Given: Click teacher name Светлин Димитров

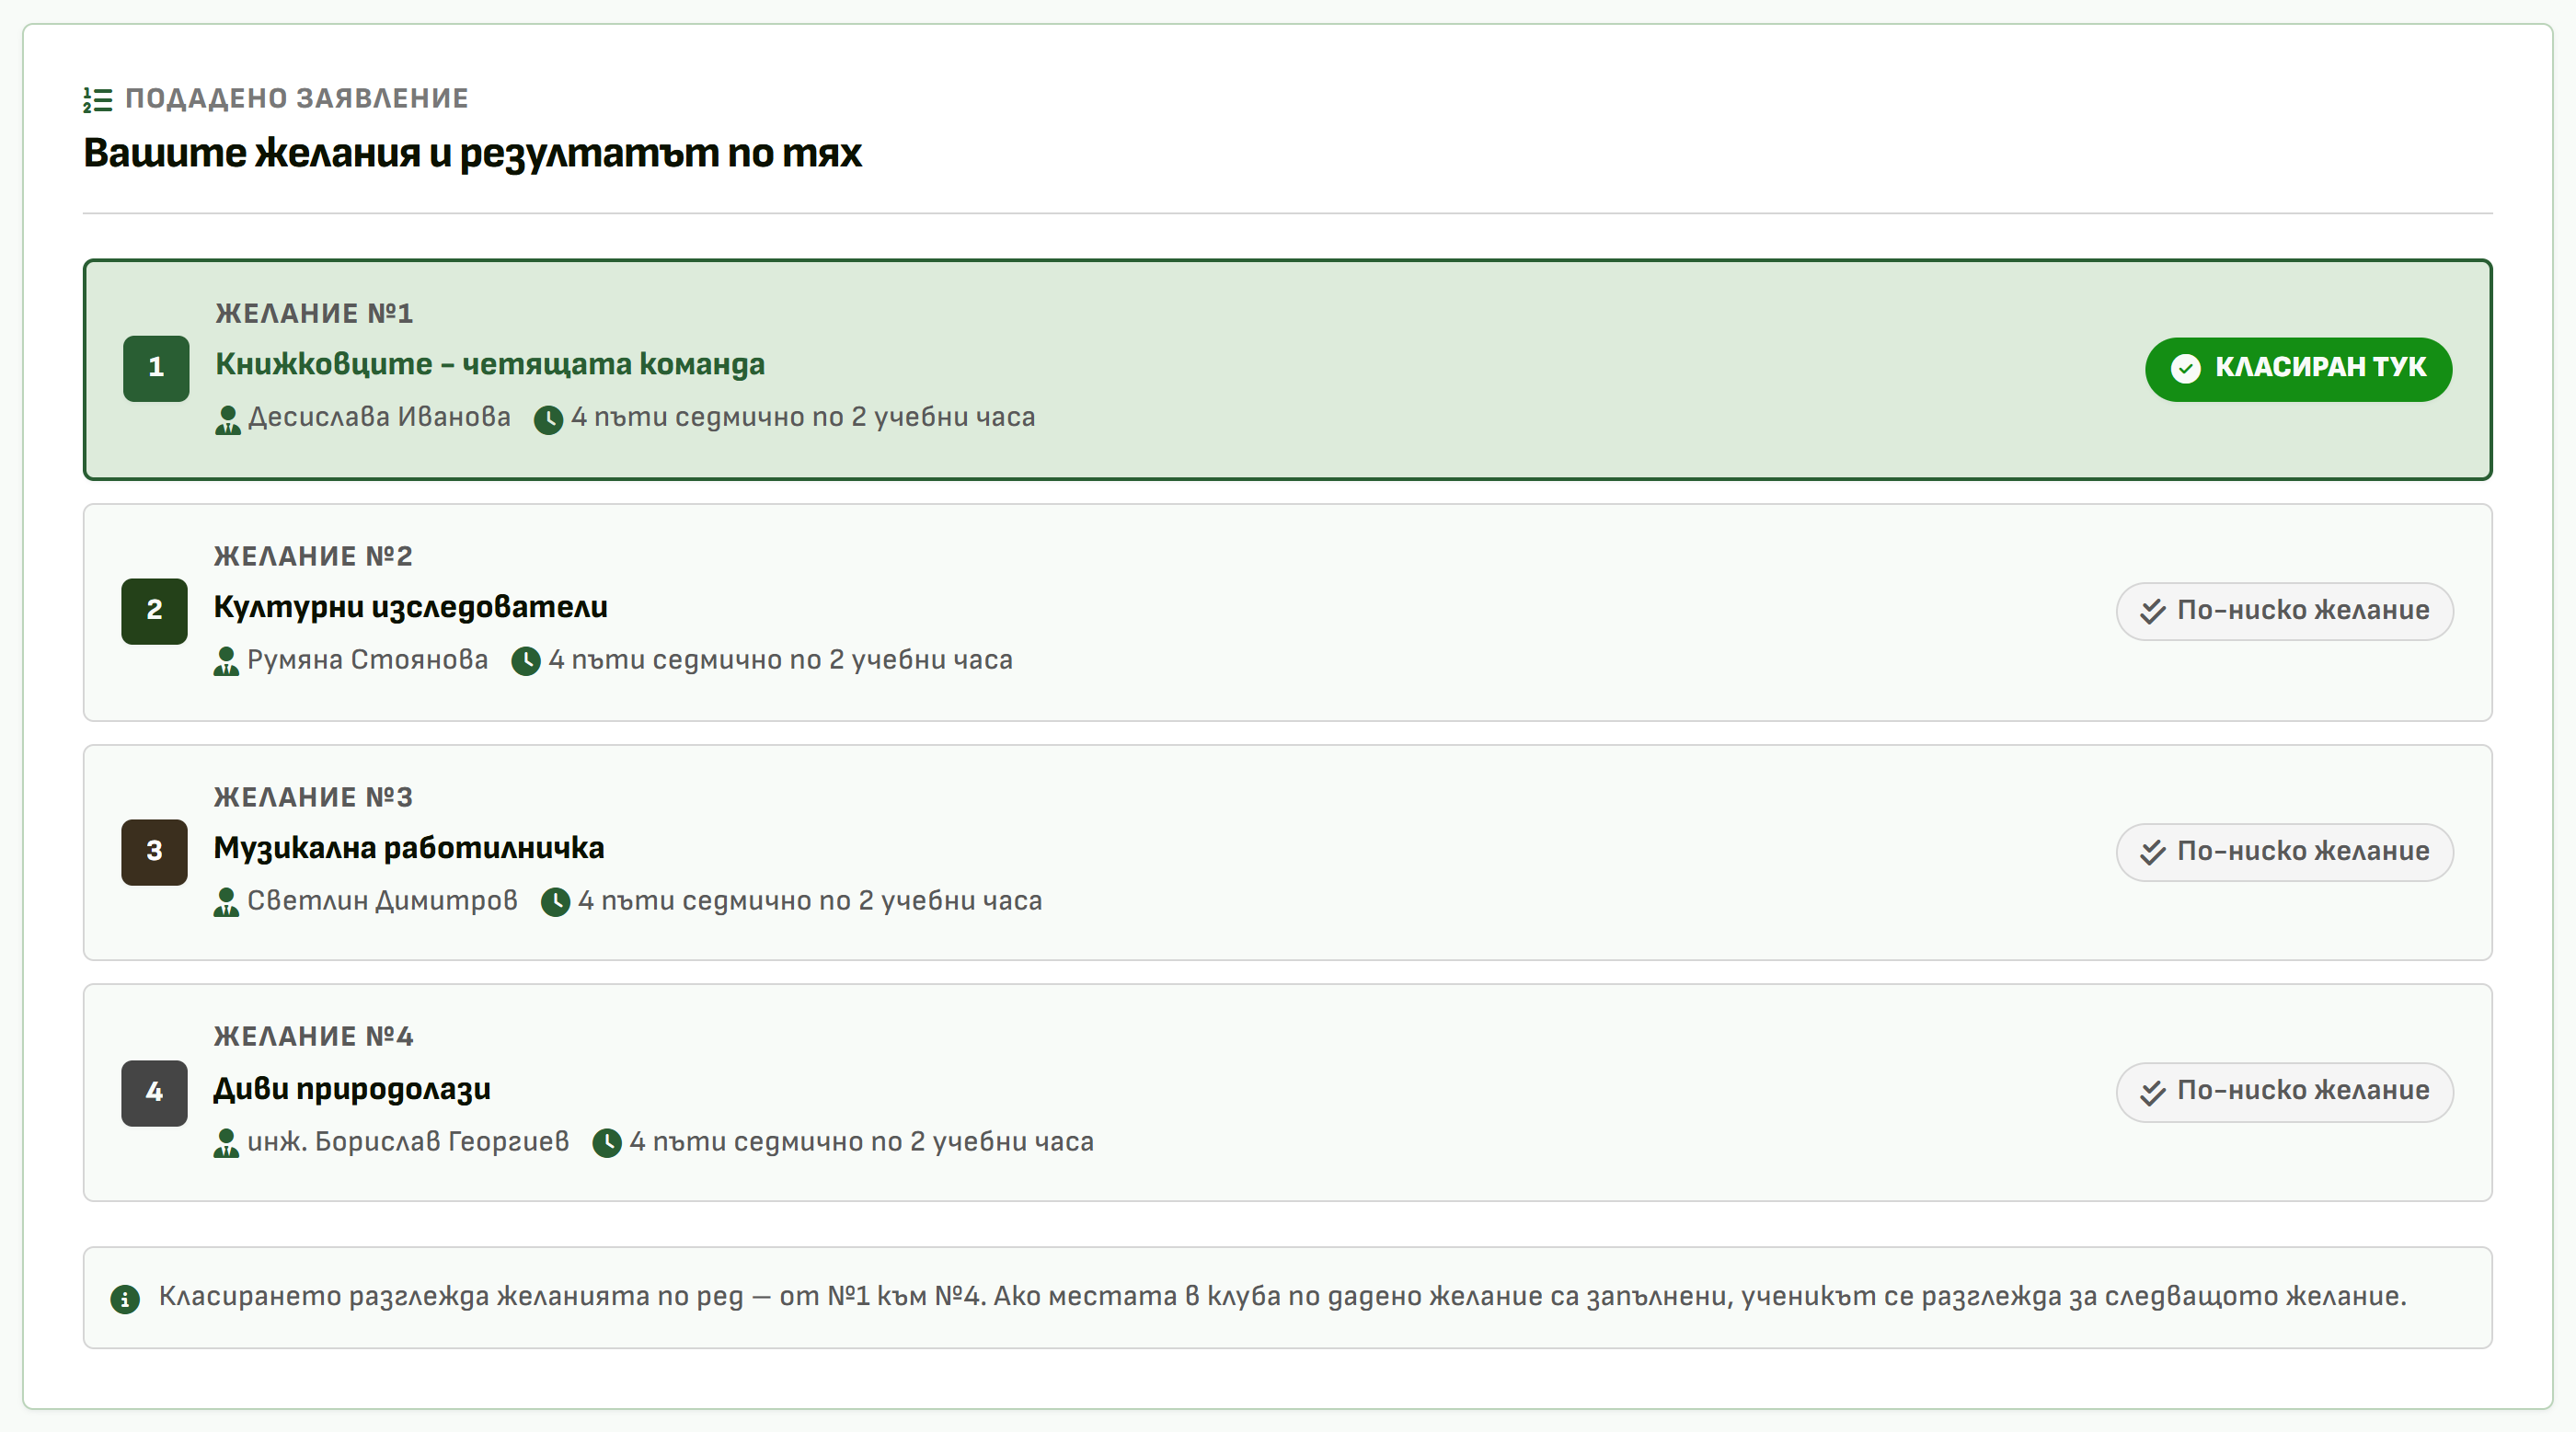Looking at the screenshot, I should point(382,900).
